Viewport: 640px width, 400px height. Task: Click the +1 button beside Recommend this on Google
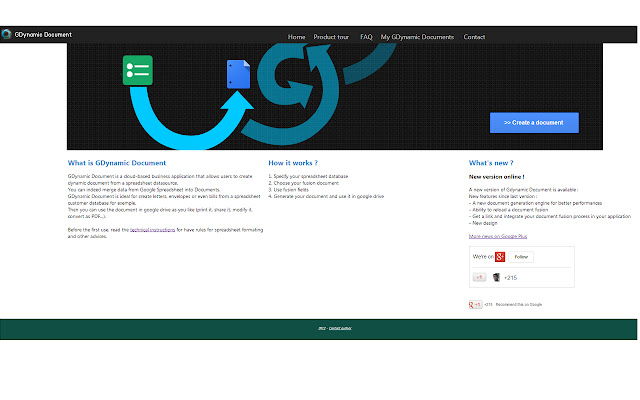coord(476,304)
